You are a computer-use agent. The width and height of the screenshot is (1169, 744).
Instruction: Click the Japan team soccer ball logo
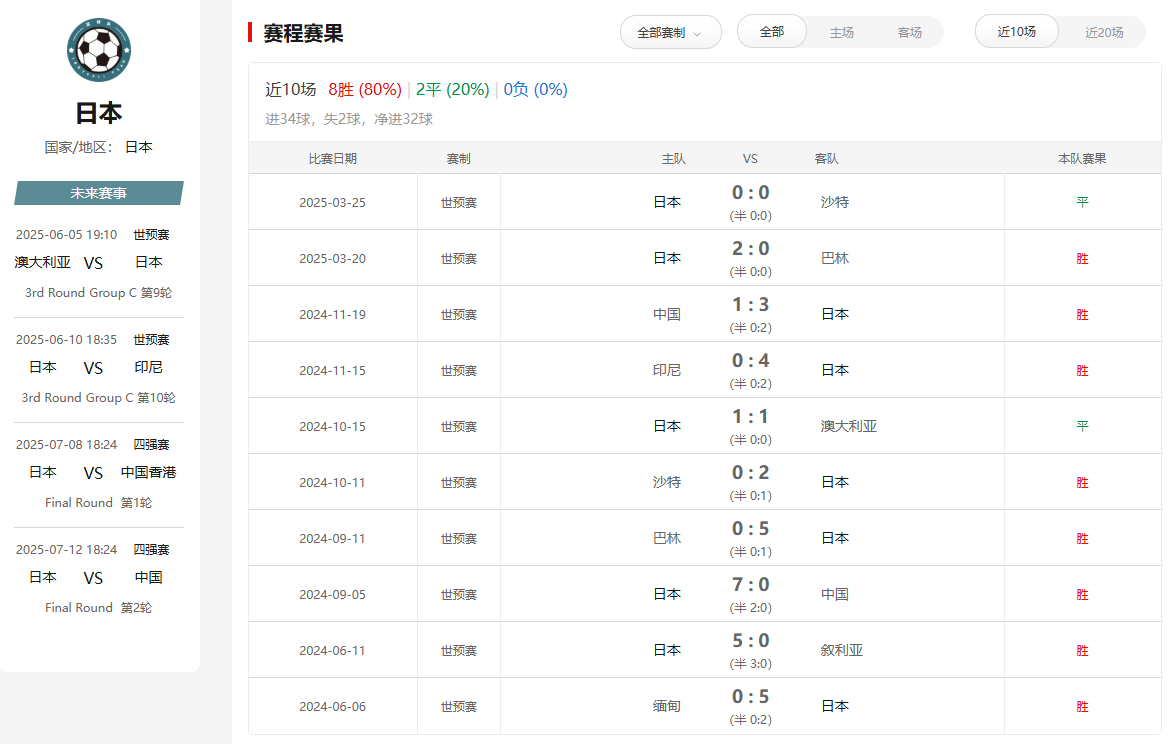99,49
